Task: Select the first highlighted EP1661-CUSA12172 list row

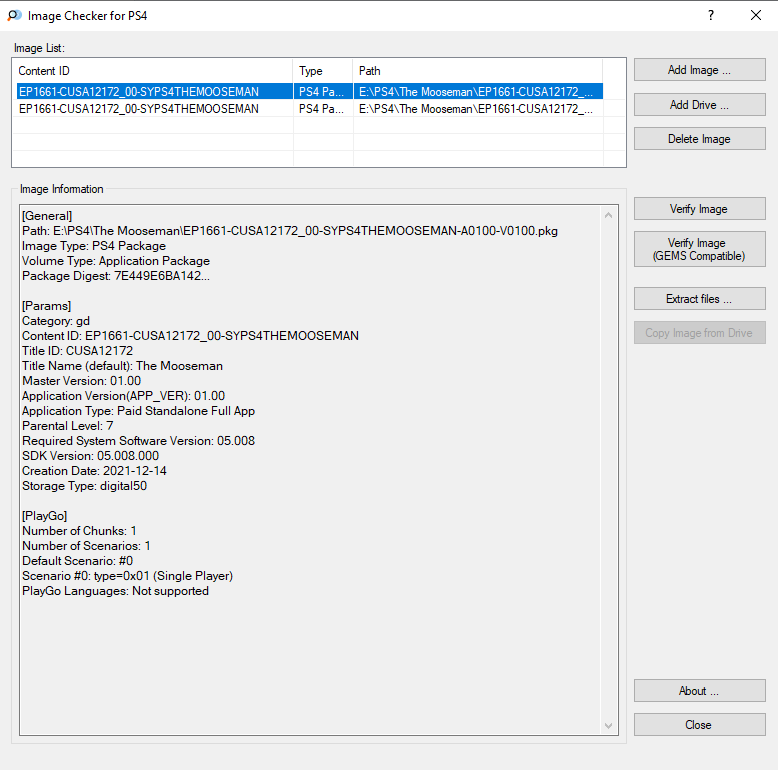Action: tap(310, 92)
